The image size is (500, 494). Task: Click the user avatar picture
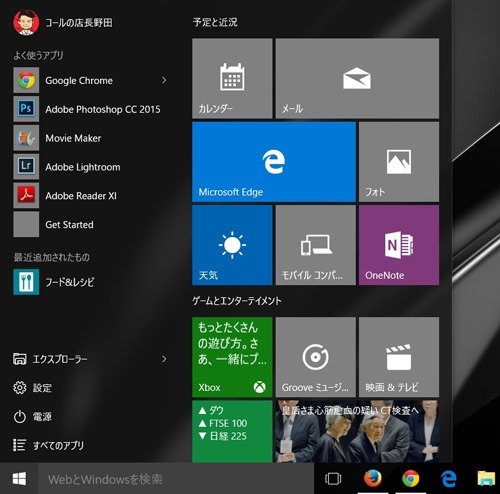tap(26, 22)
